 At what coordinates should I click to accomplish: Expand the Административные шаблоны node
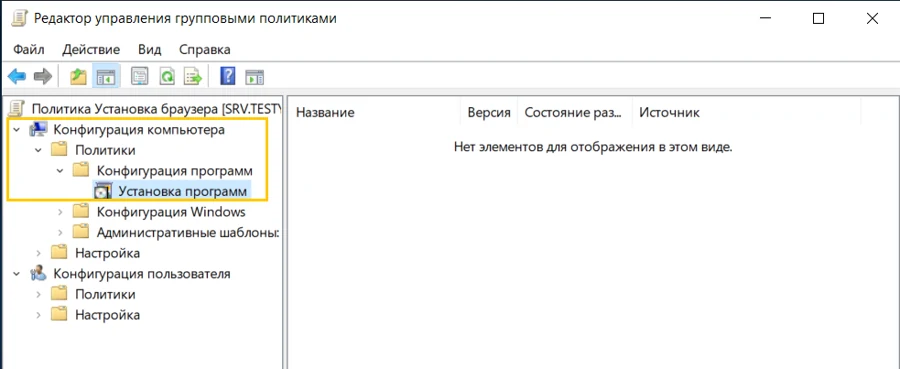[60, 232]
